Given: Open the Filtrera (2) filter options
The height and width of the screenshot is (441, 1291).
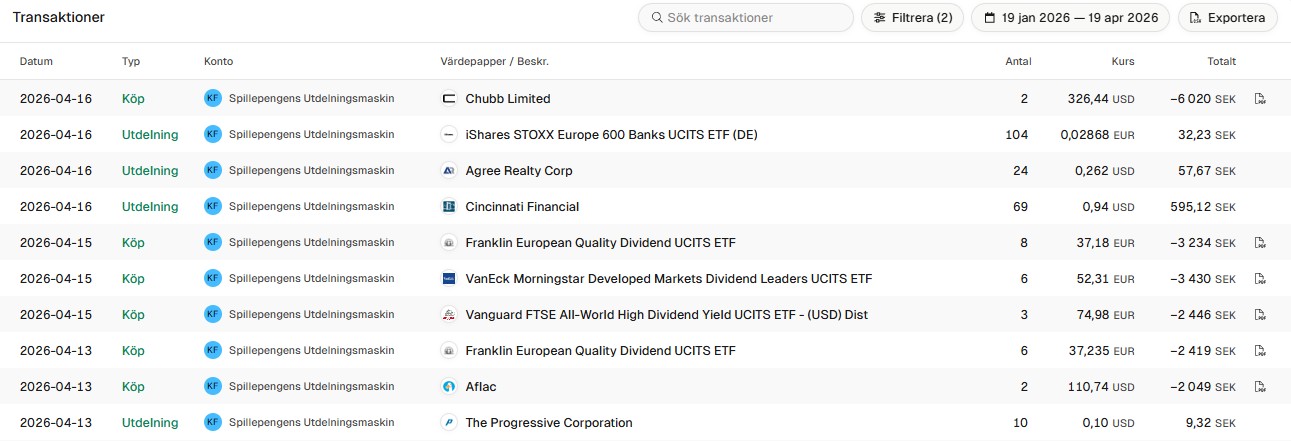Looking at the screenshot, I should (x=912, y=18).
